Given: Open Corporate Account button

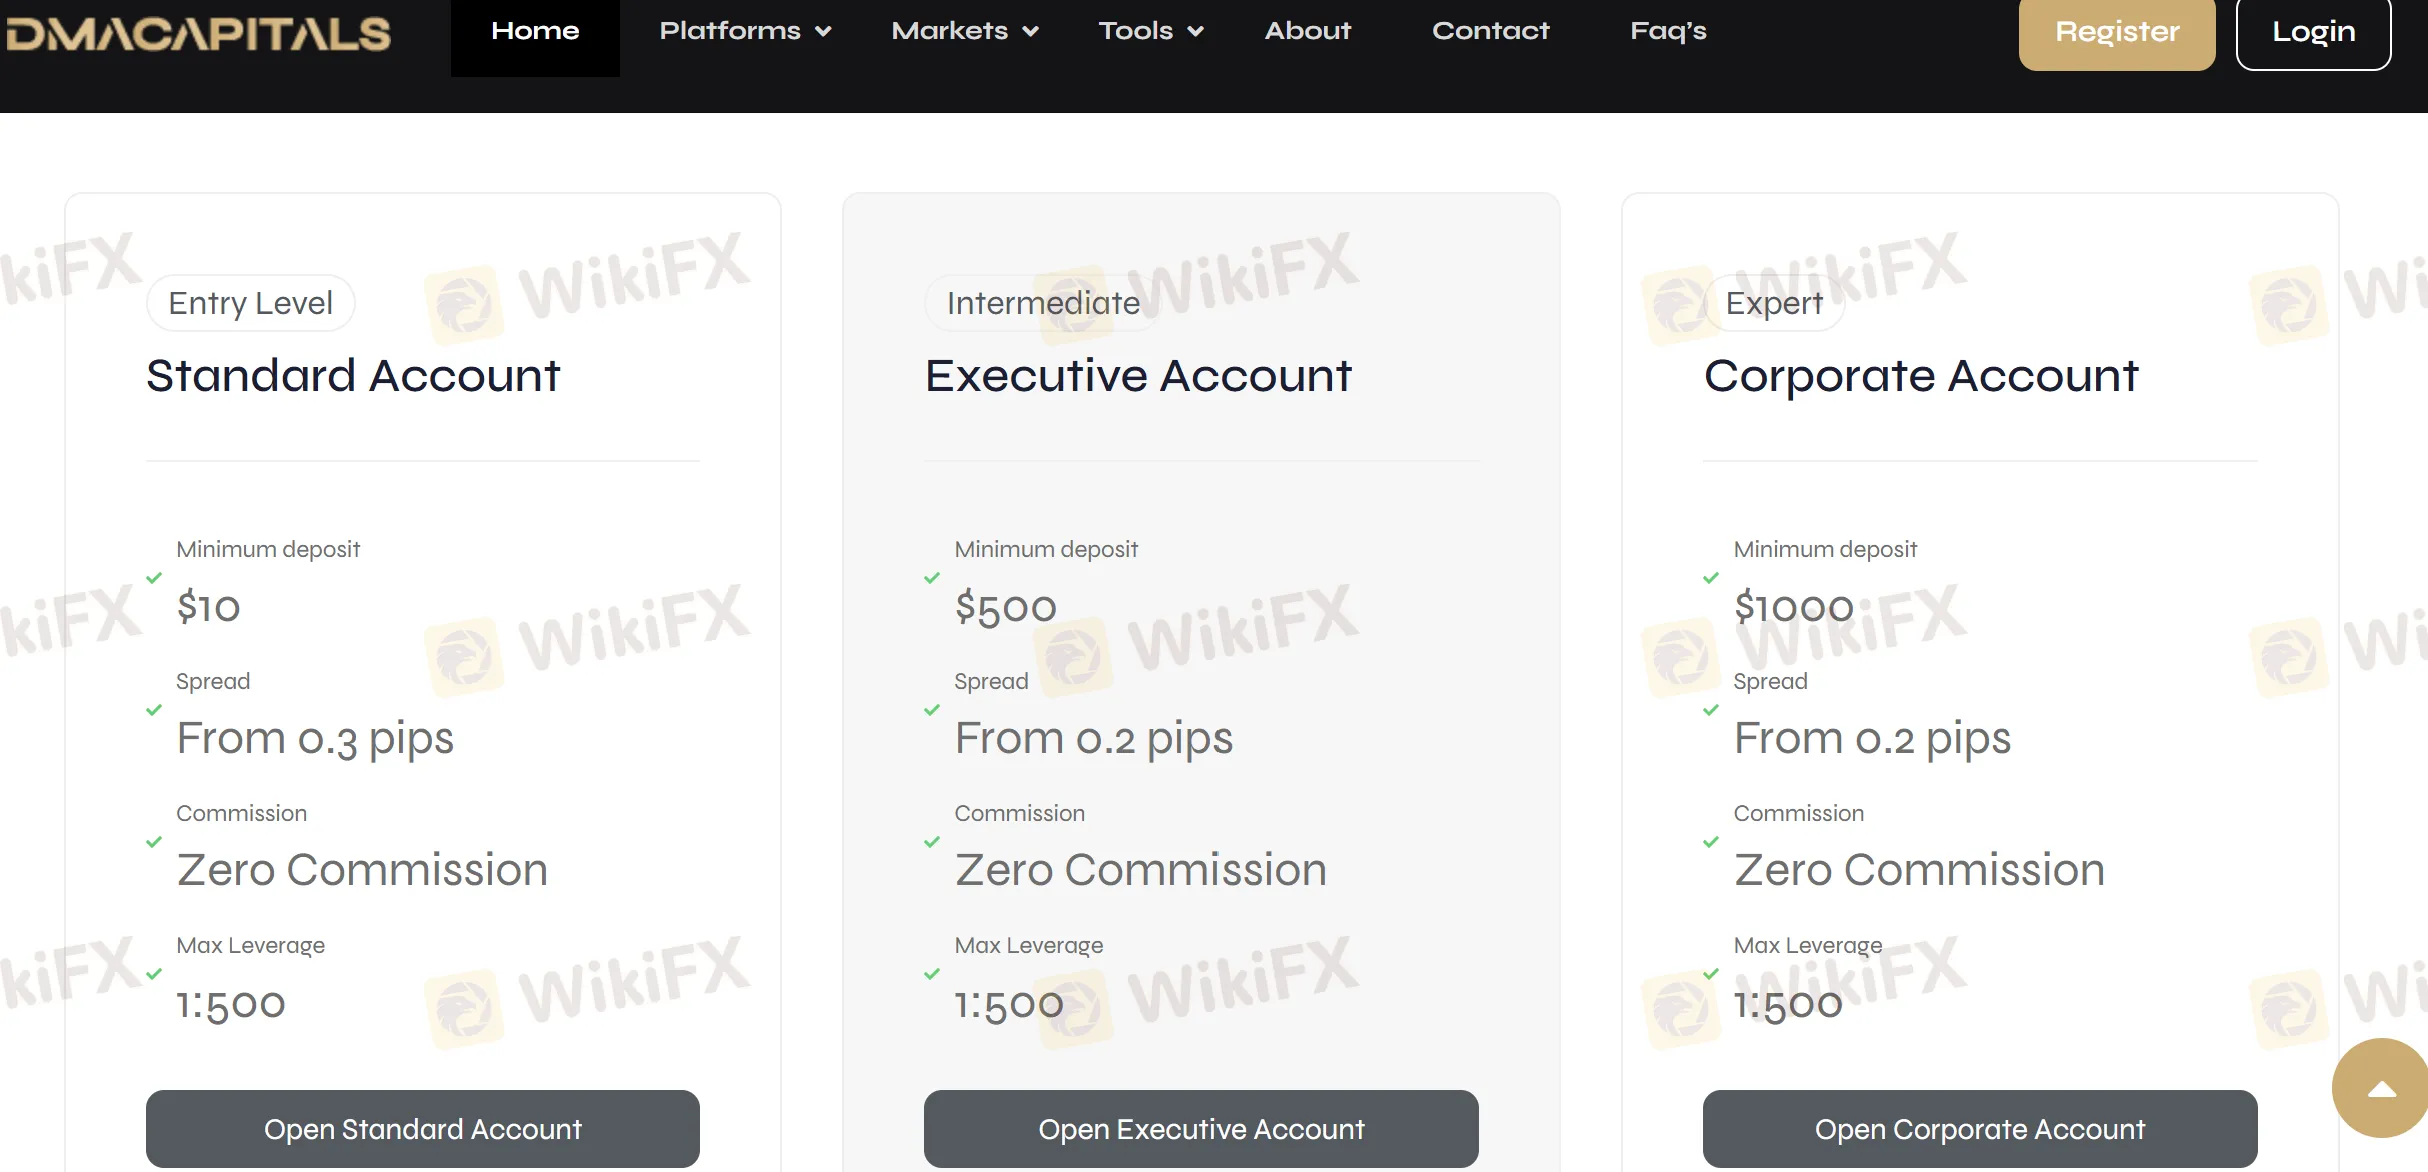Looking at the screenshot, I should (x=1979, y=1129).
